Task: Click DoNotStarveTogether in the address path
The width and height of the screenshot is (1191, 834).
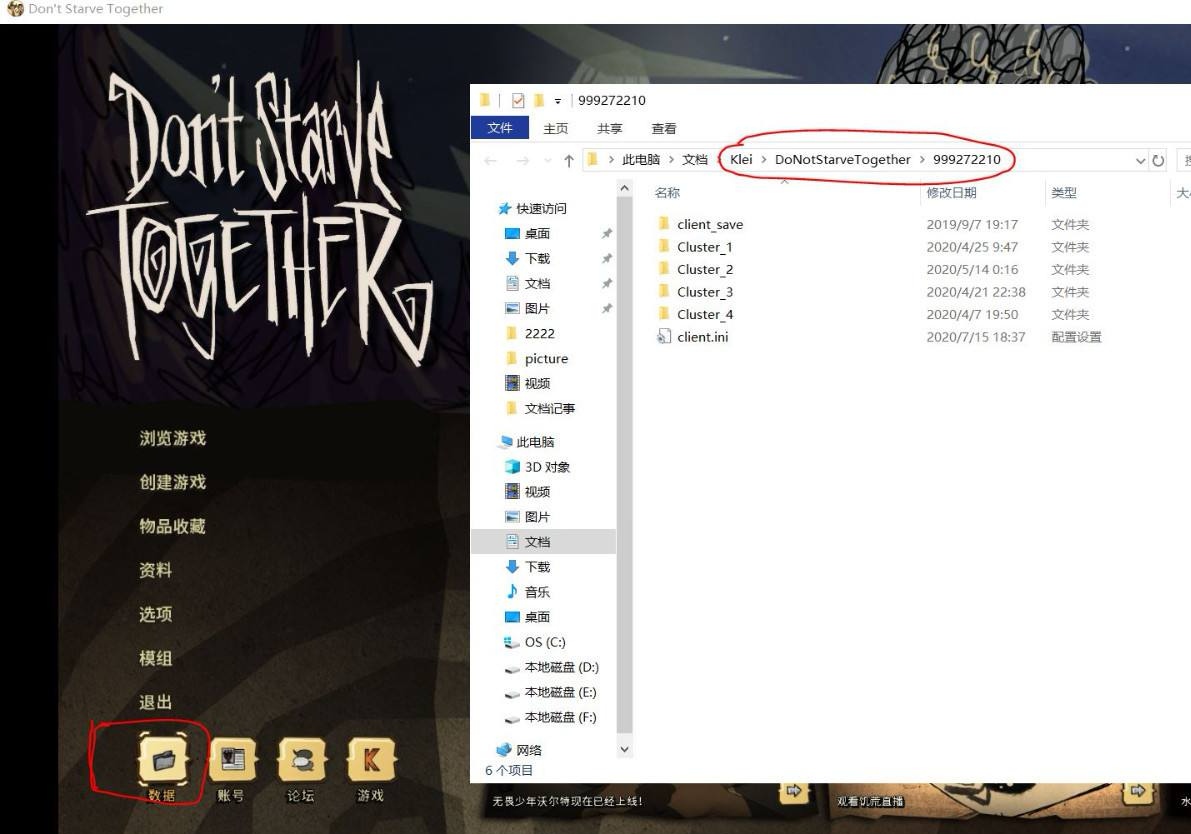Action: pos(842,160)
